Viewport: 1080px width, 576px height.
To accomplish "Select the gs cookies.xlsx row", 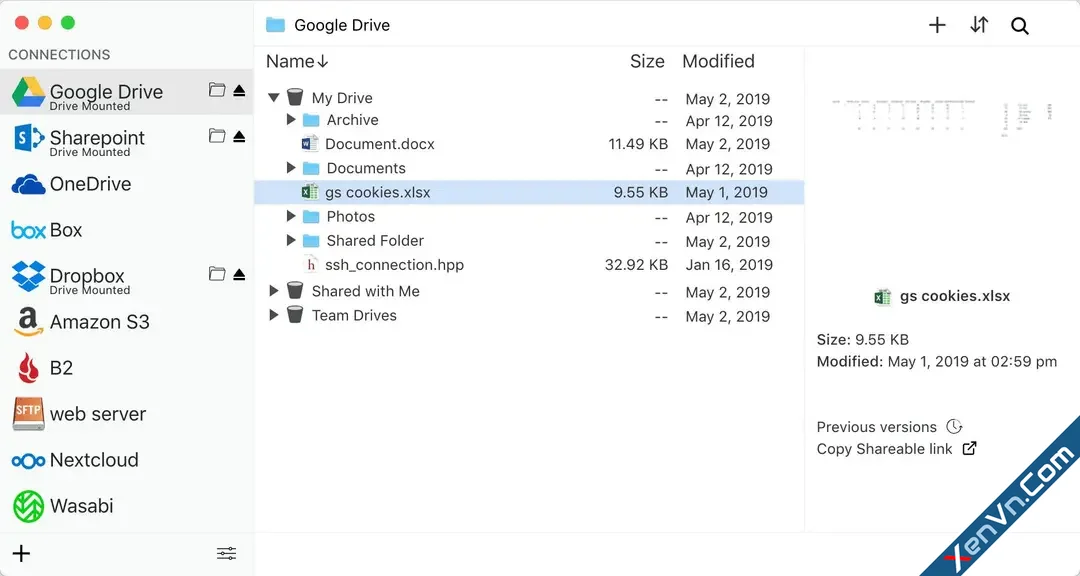I will tap(529, 192).
